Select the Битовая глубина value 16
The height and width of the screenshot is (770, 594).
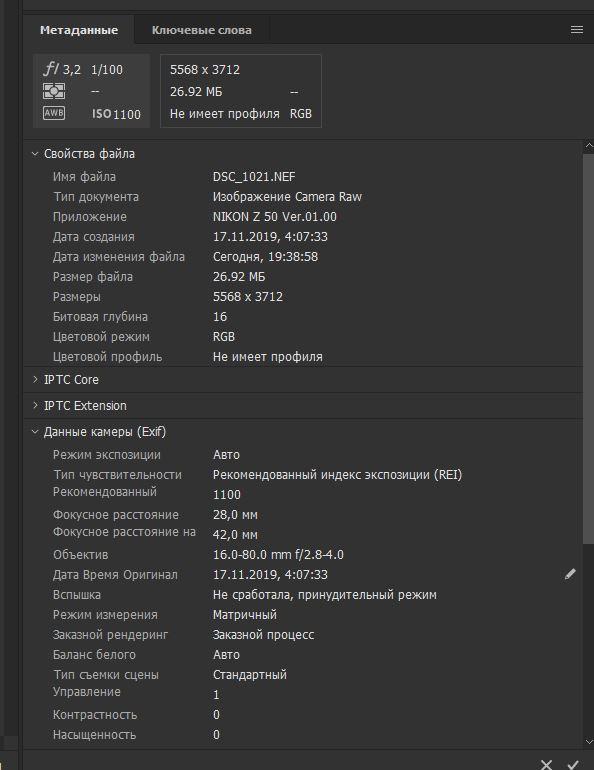(220, 317)
